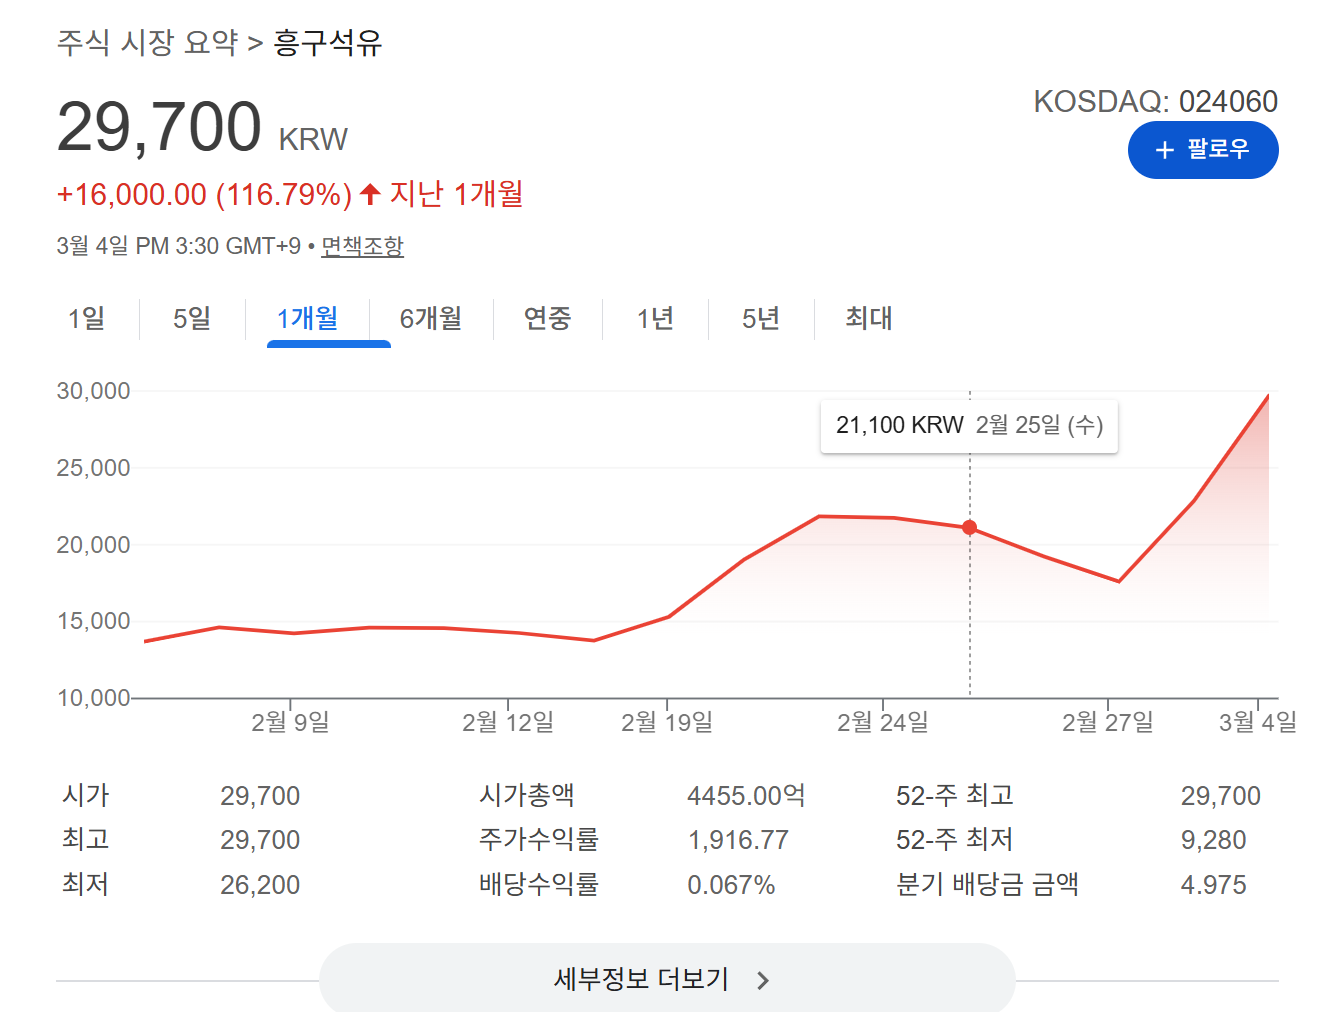Click the chevron in 세부정보 더보기

[x=762, y=980]
